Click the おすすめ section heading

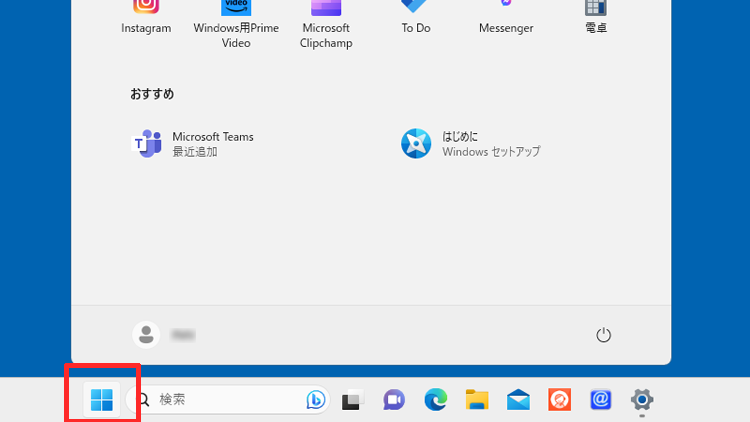152,94
